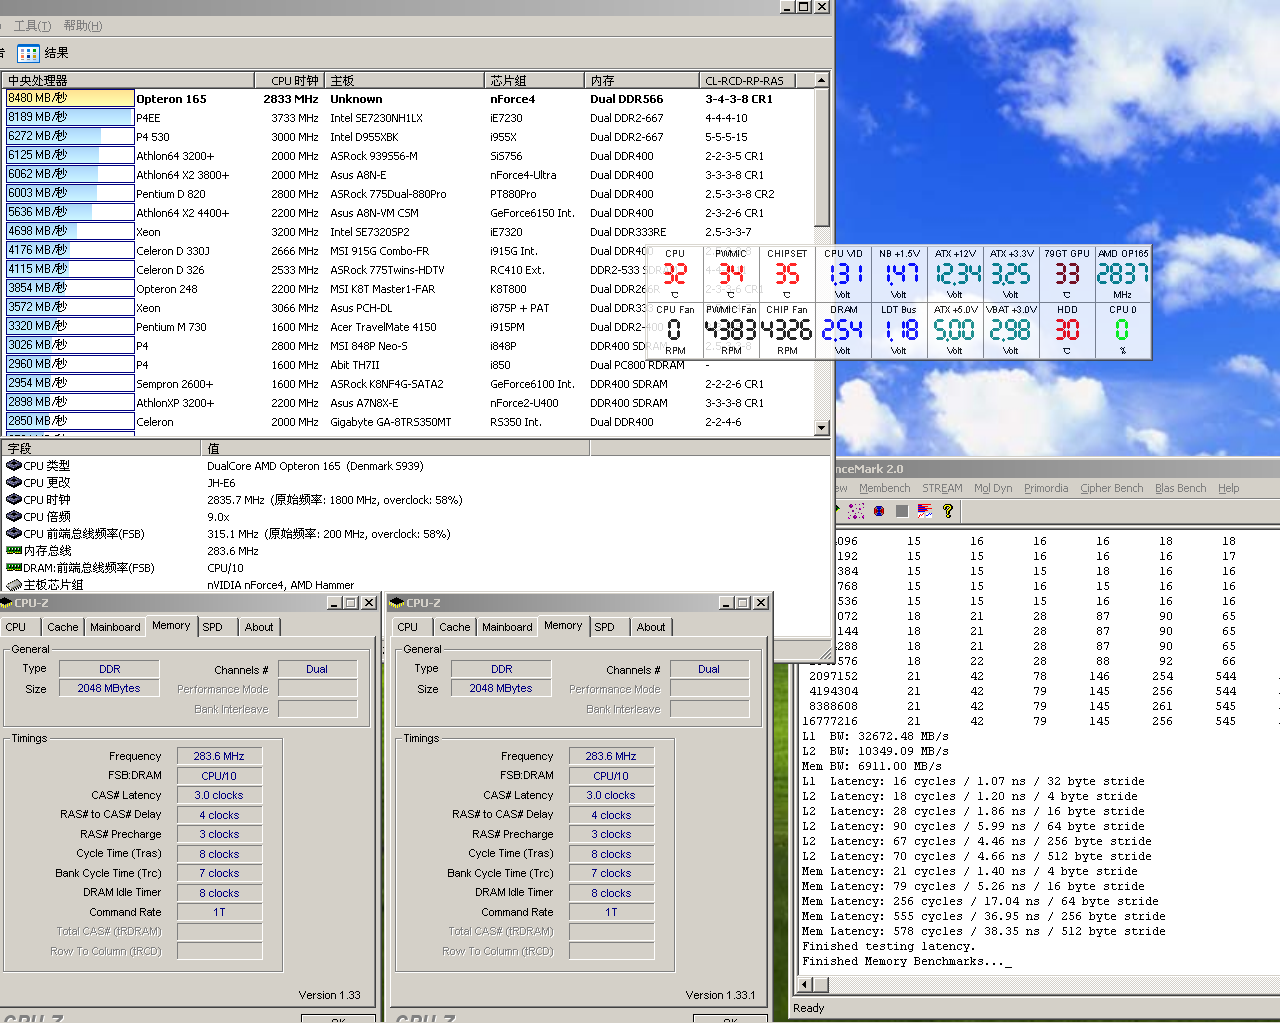The image size is (1280, 1024).
Task: Click the chipset icon beside 主板芯片组
Action: (x=14, y=585)
